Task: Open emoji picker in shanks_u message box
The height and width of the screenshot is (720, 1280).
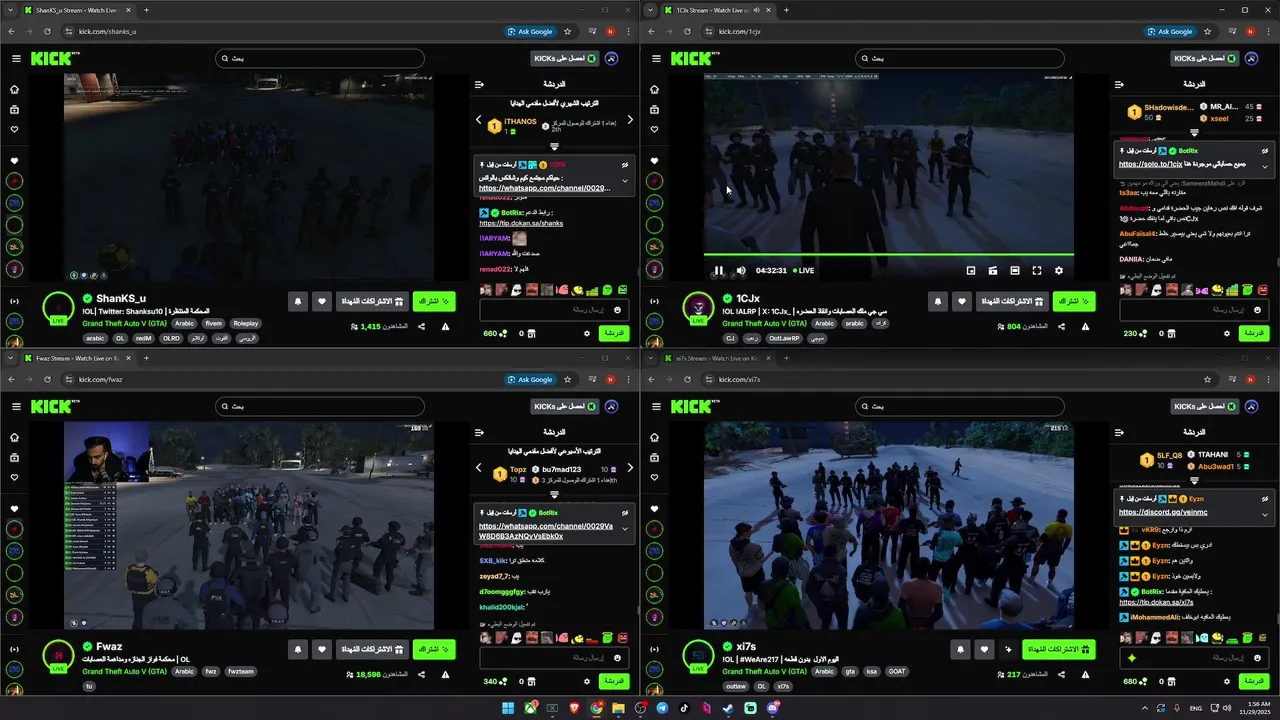Action: click(617, 310)
